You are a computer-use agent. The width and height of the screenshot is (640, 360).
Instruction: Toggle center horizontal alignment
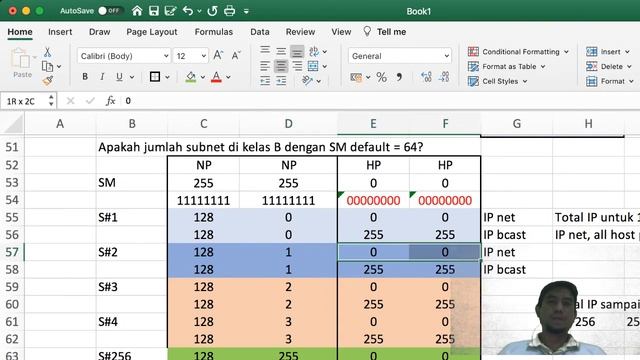click(x=281, y=66)
